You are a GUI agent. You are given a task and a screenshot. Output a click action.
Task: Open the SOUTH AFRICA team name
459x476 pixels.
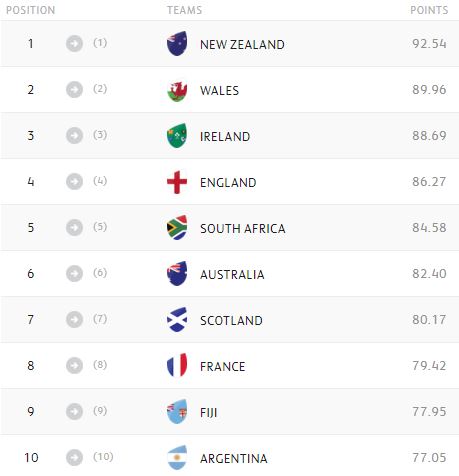[243, 228]
